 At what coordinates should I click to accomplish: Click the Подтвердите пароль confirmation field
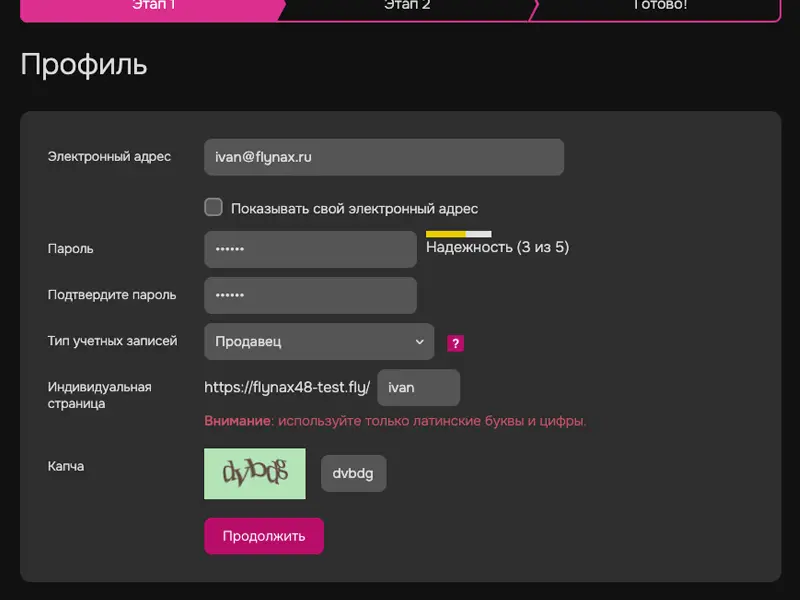310,295
